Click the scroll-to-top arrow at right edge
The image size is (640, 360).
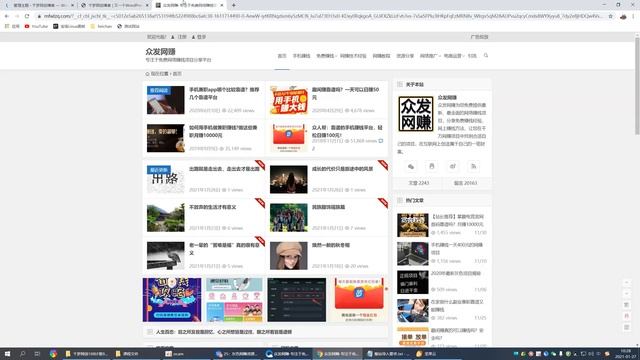click(x=627, y=282)
